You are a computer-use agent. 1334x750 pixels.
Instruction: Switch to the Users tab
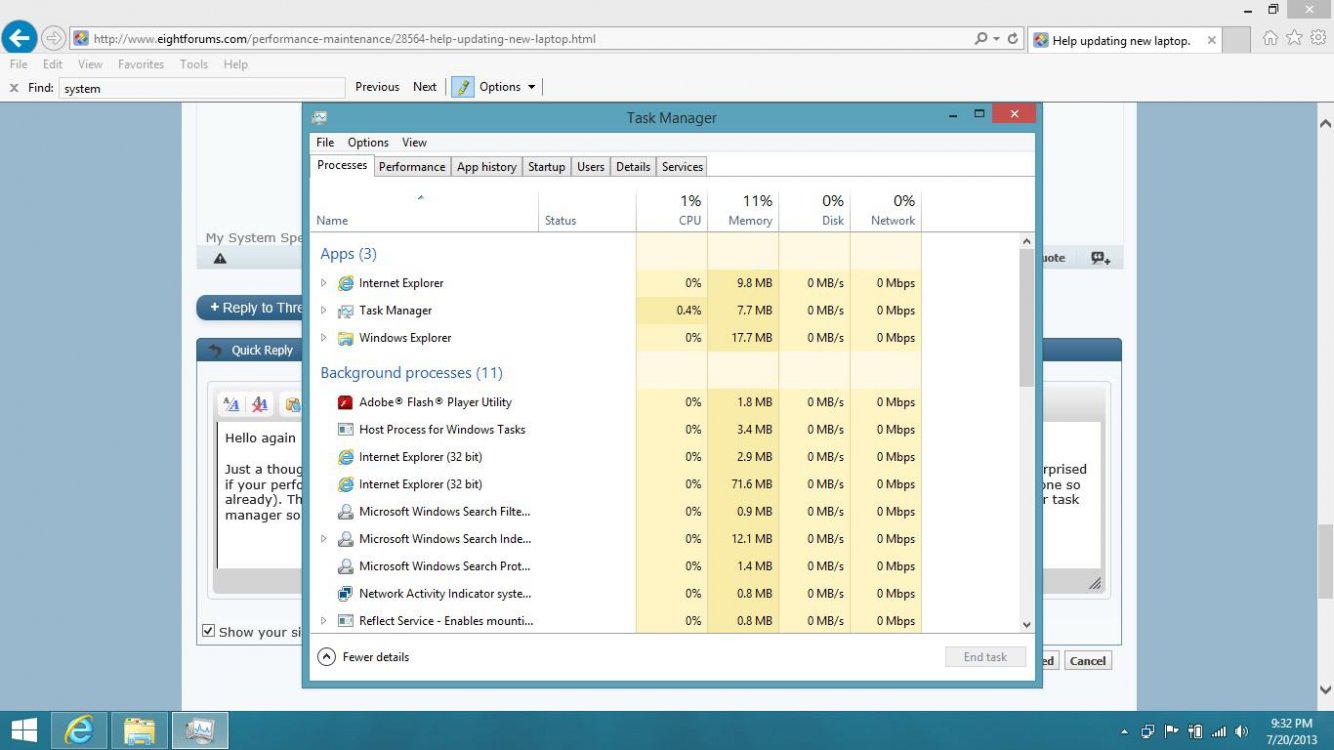coord(591,167)
